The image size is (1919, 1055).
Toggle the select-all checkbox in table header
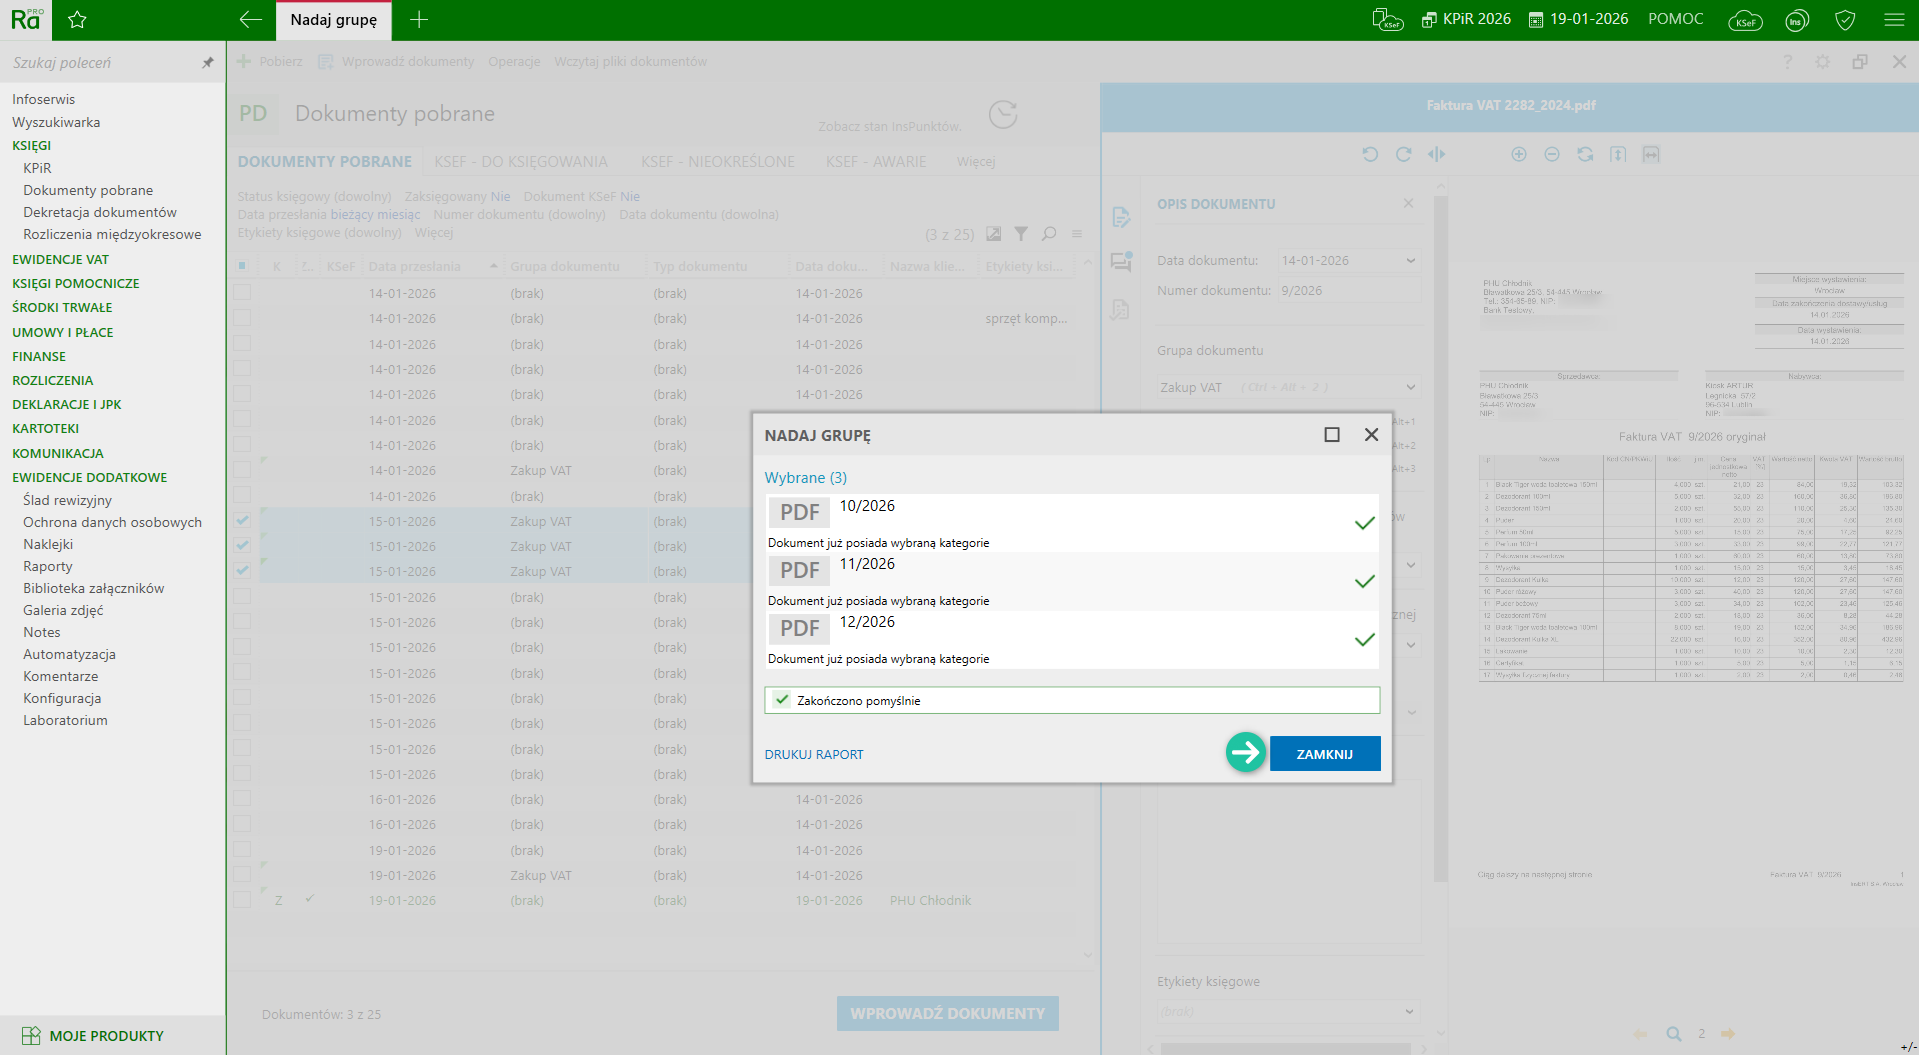pyautogui.click(x=242, y=266)
